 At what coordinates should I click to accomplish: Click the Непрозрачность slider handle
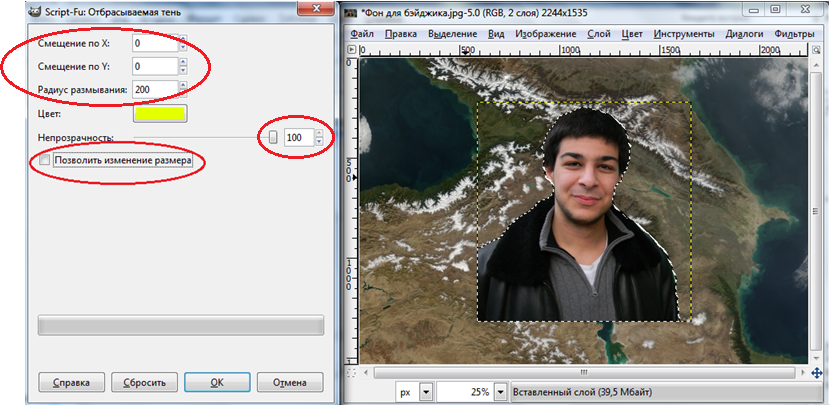(273, 137)
